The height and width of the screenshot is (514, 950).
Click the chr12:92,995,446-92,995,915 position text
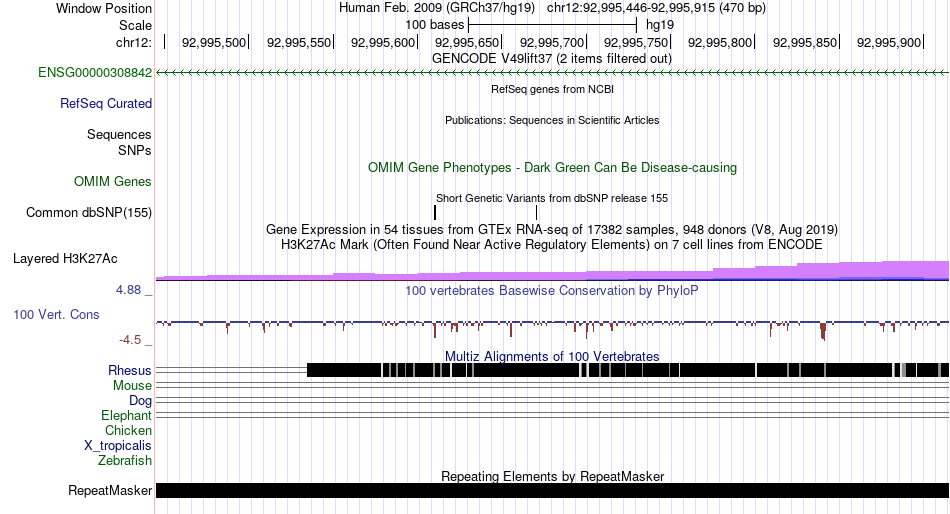pyautogui.click(x=656, y=8)
